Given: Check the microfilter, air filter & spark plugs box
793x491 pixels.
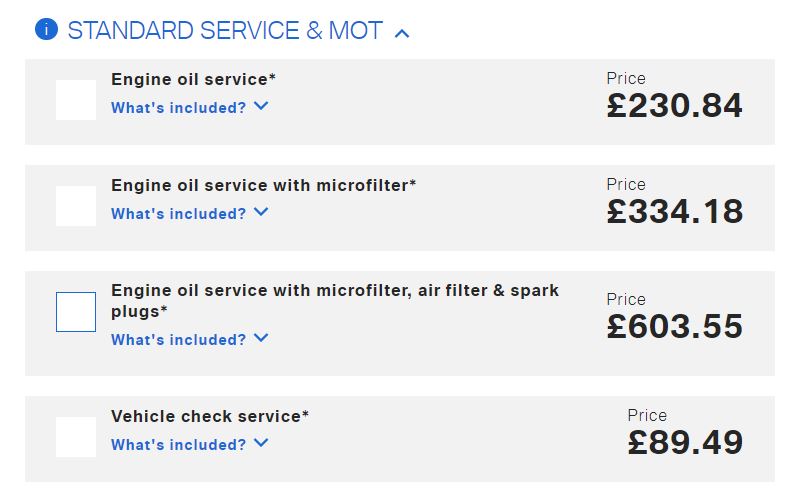Looking at the screenshot, I should pyautogui.click(x=76, y=312).
